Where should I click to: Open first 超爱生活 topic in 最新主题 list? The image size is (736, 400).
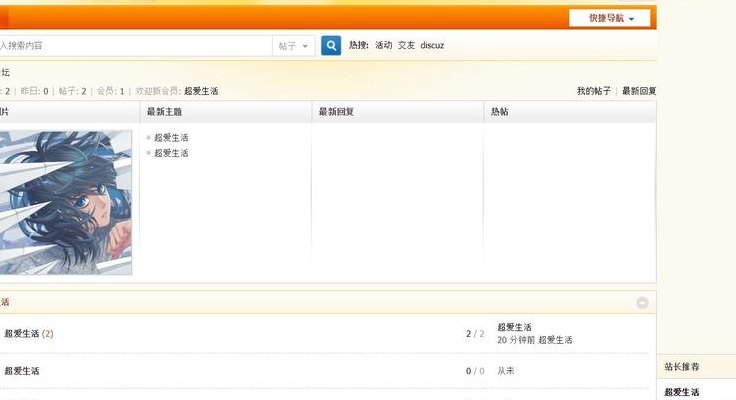pyautogui.click(x=171, y=138)
